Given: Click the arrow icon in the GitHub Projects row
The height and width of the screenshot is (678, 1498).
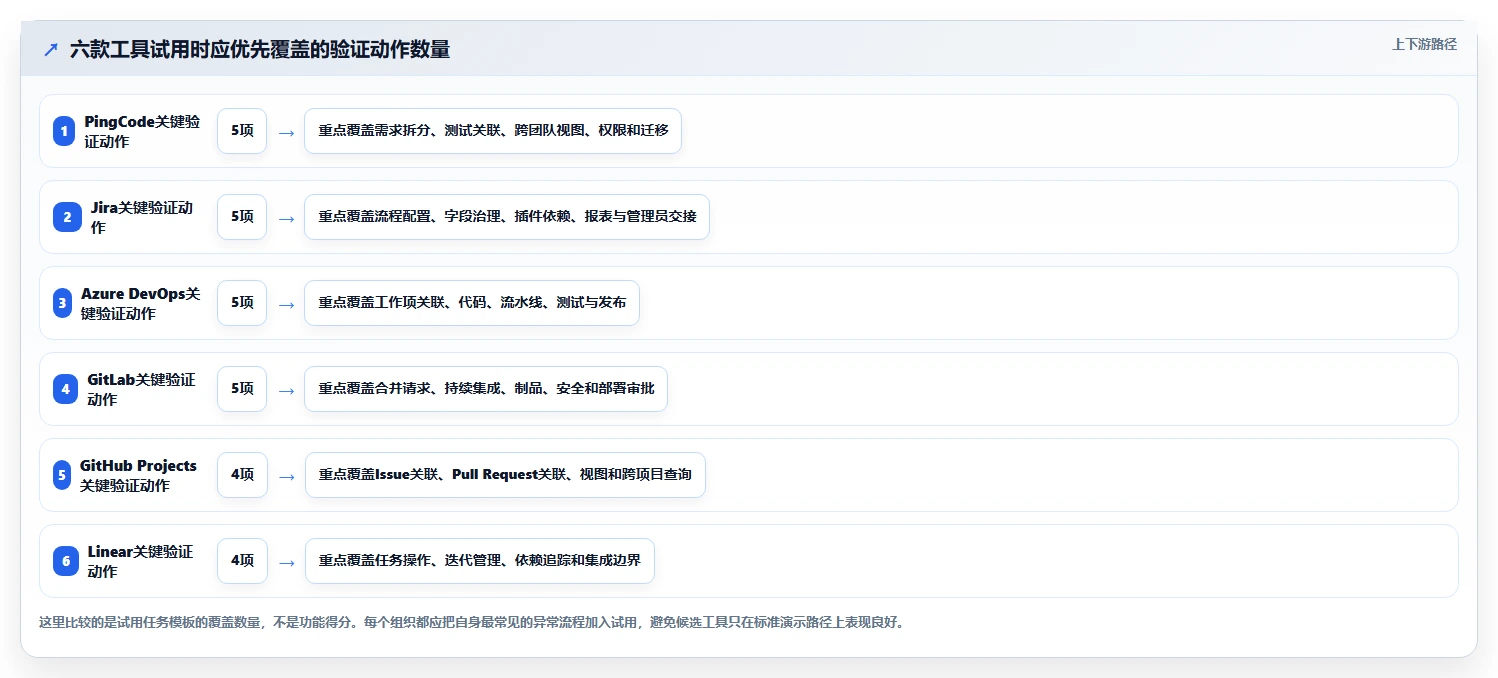Looking at the screenshot, I should (x=286, y=476).
